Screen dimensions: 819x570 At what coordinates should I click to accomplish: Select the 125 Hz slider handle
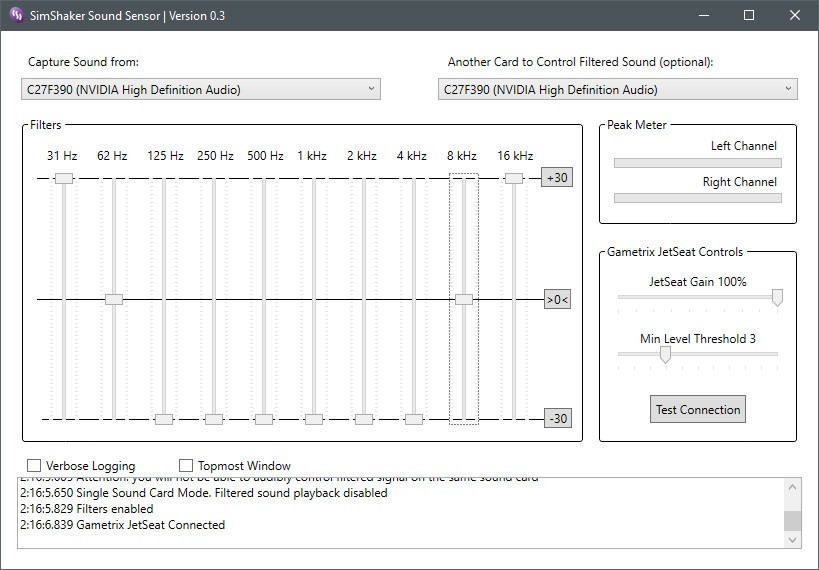click(164, 419)
